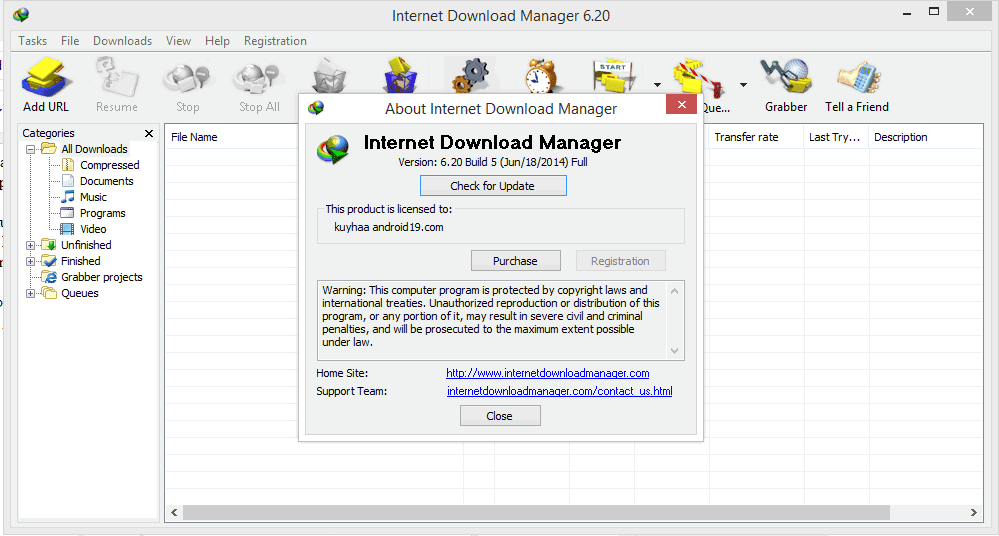Click the large IDM globe logo in About
The image size is (999, 536).
333,150
